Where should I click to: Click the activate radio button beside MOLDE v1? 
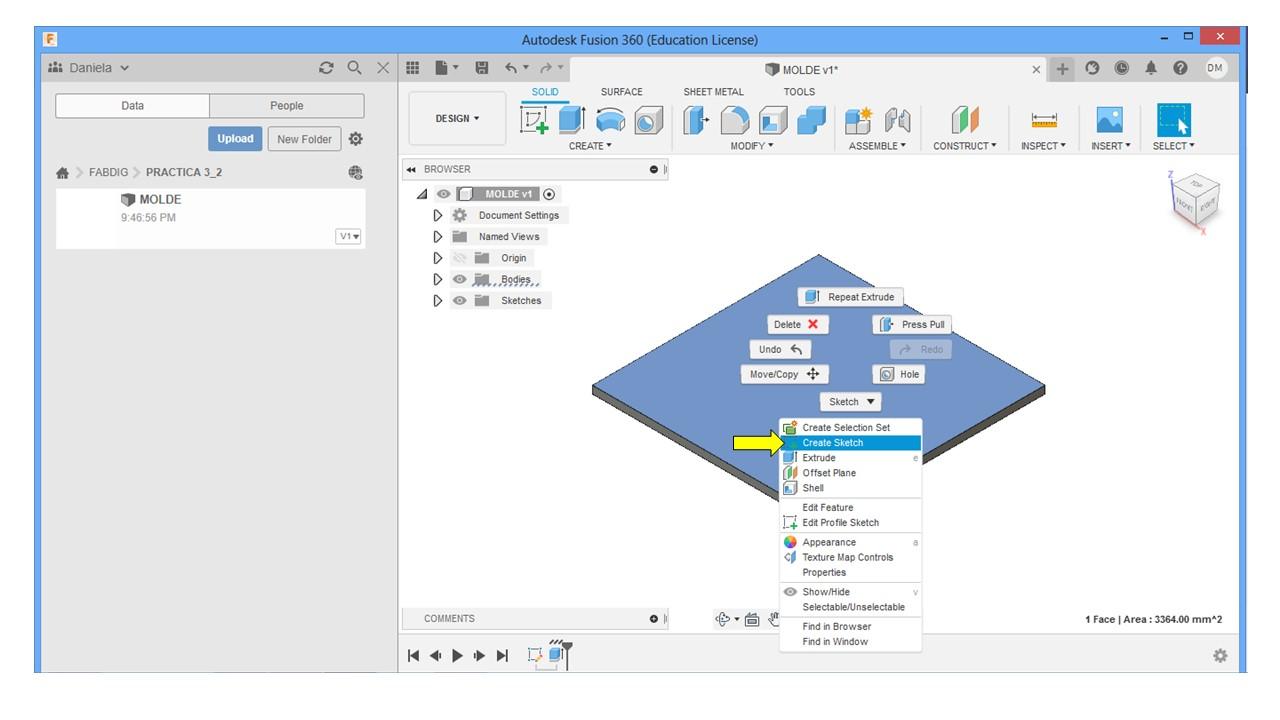(x=549, y=194)
